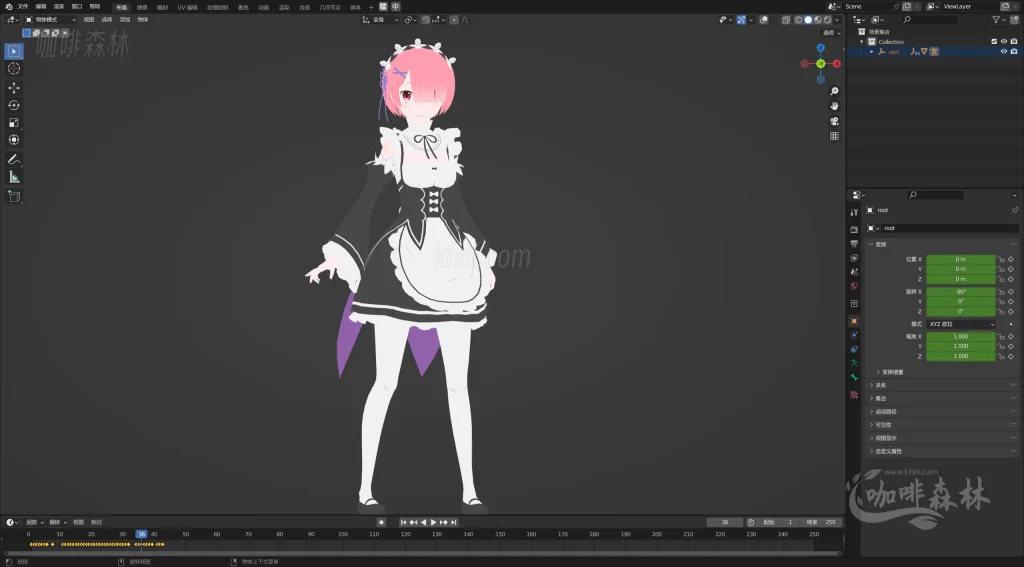Open the Bone properties tab
This screenshot has height=567, width=1024.
[854, 378]
